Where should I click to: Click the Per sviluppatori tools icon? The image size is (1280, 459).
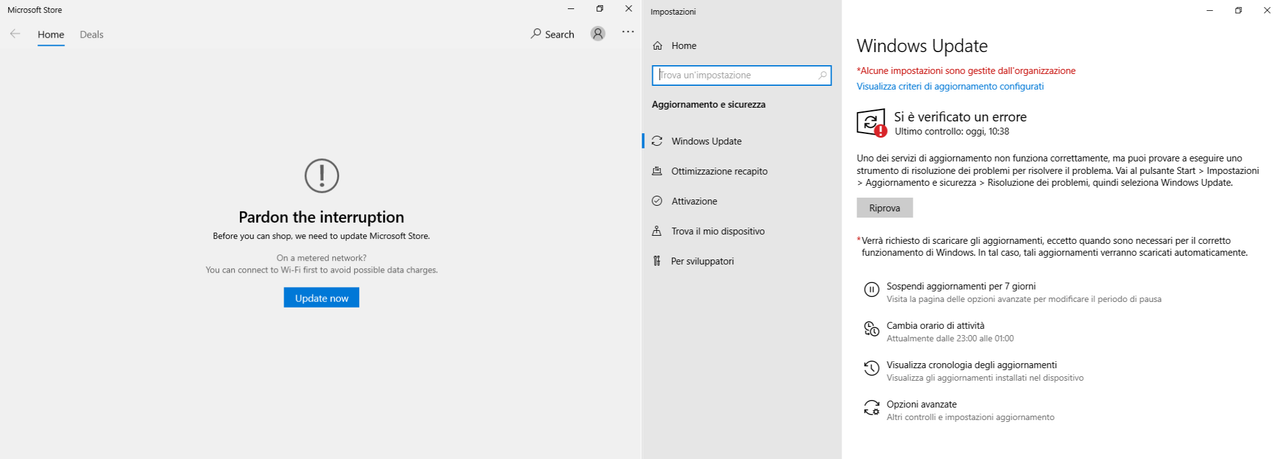pyautogui.click(x=657, y=261)
